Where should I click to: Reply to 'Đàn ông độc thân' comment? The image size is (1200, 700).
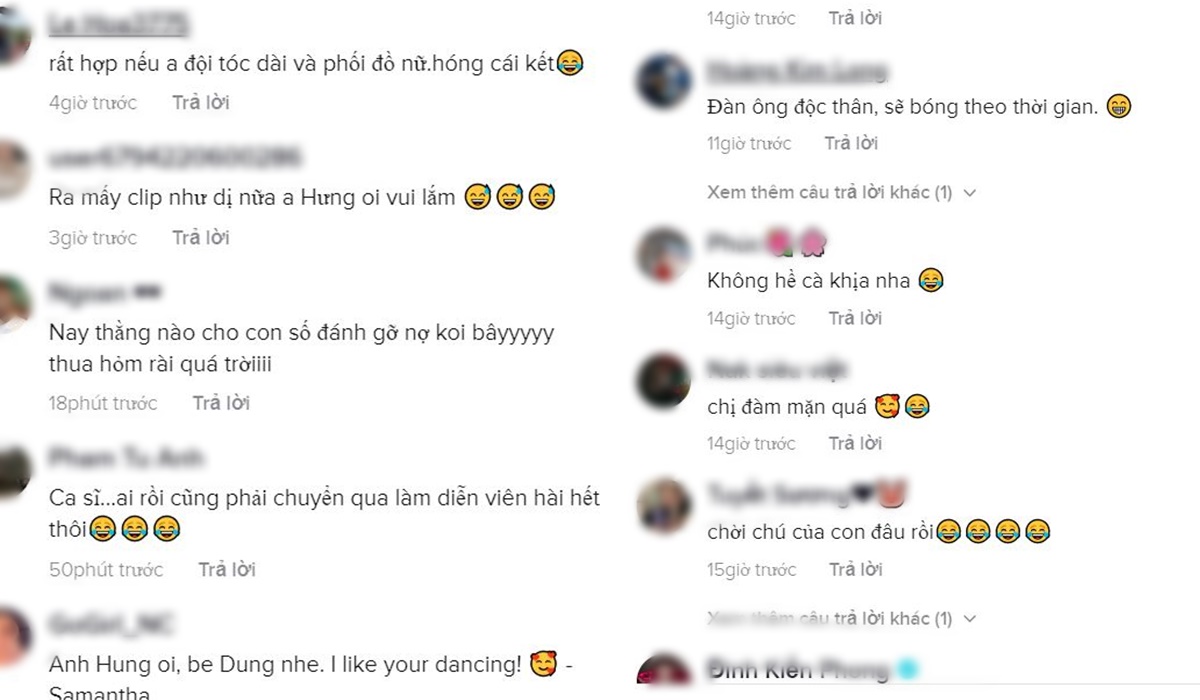click(x=851, y=144)
